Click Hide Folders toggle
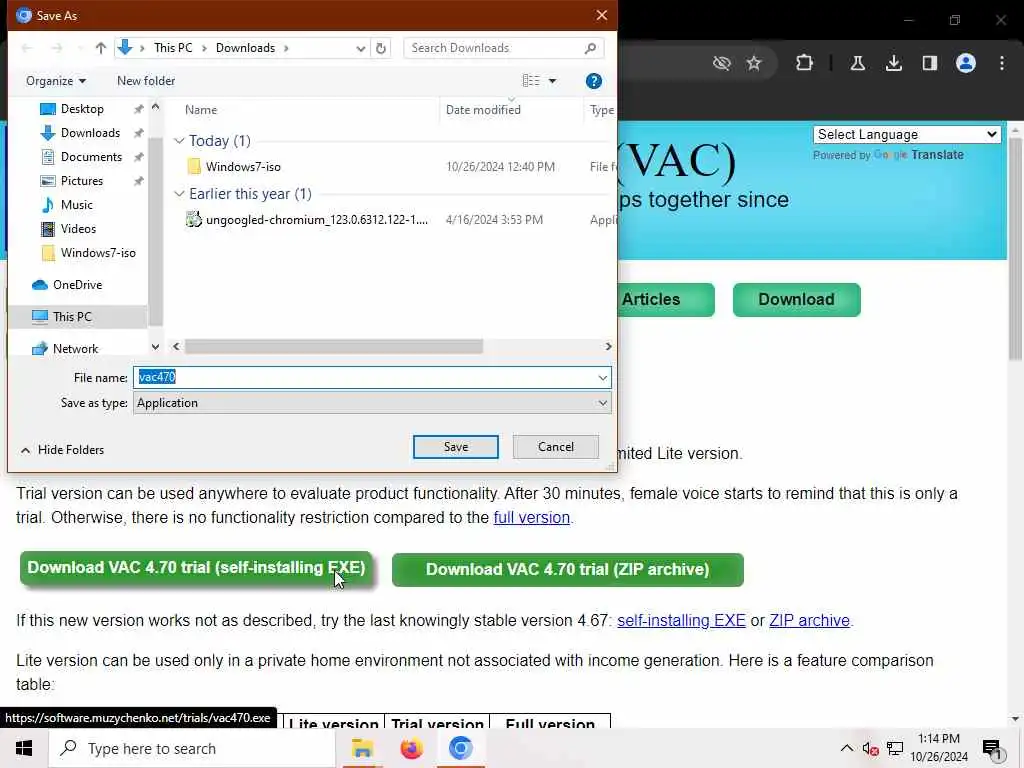The height and width of the screenshot is (768, 1024). pos(63,450)
